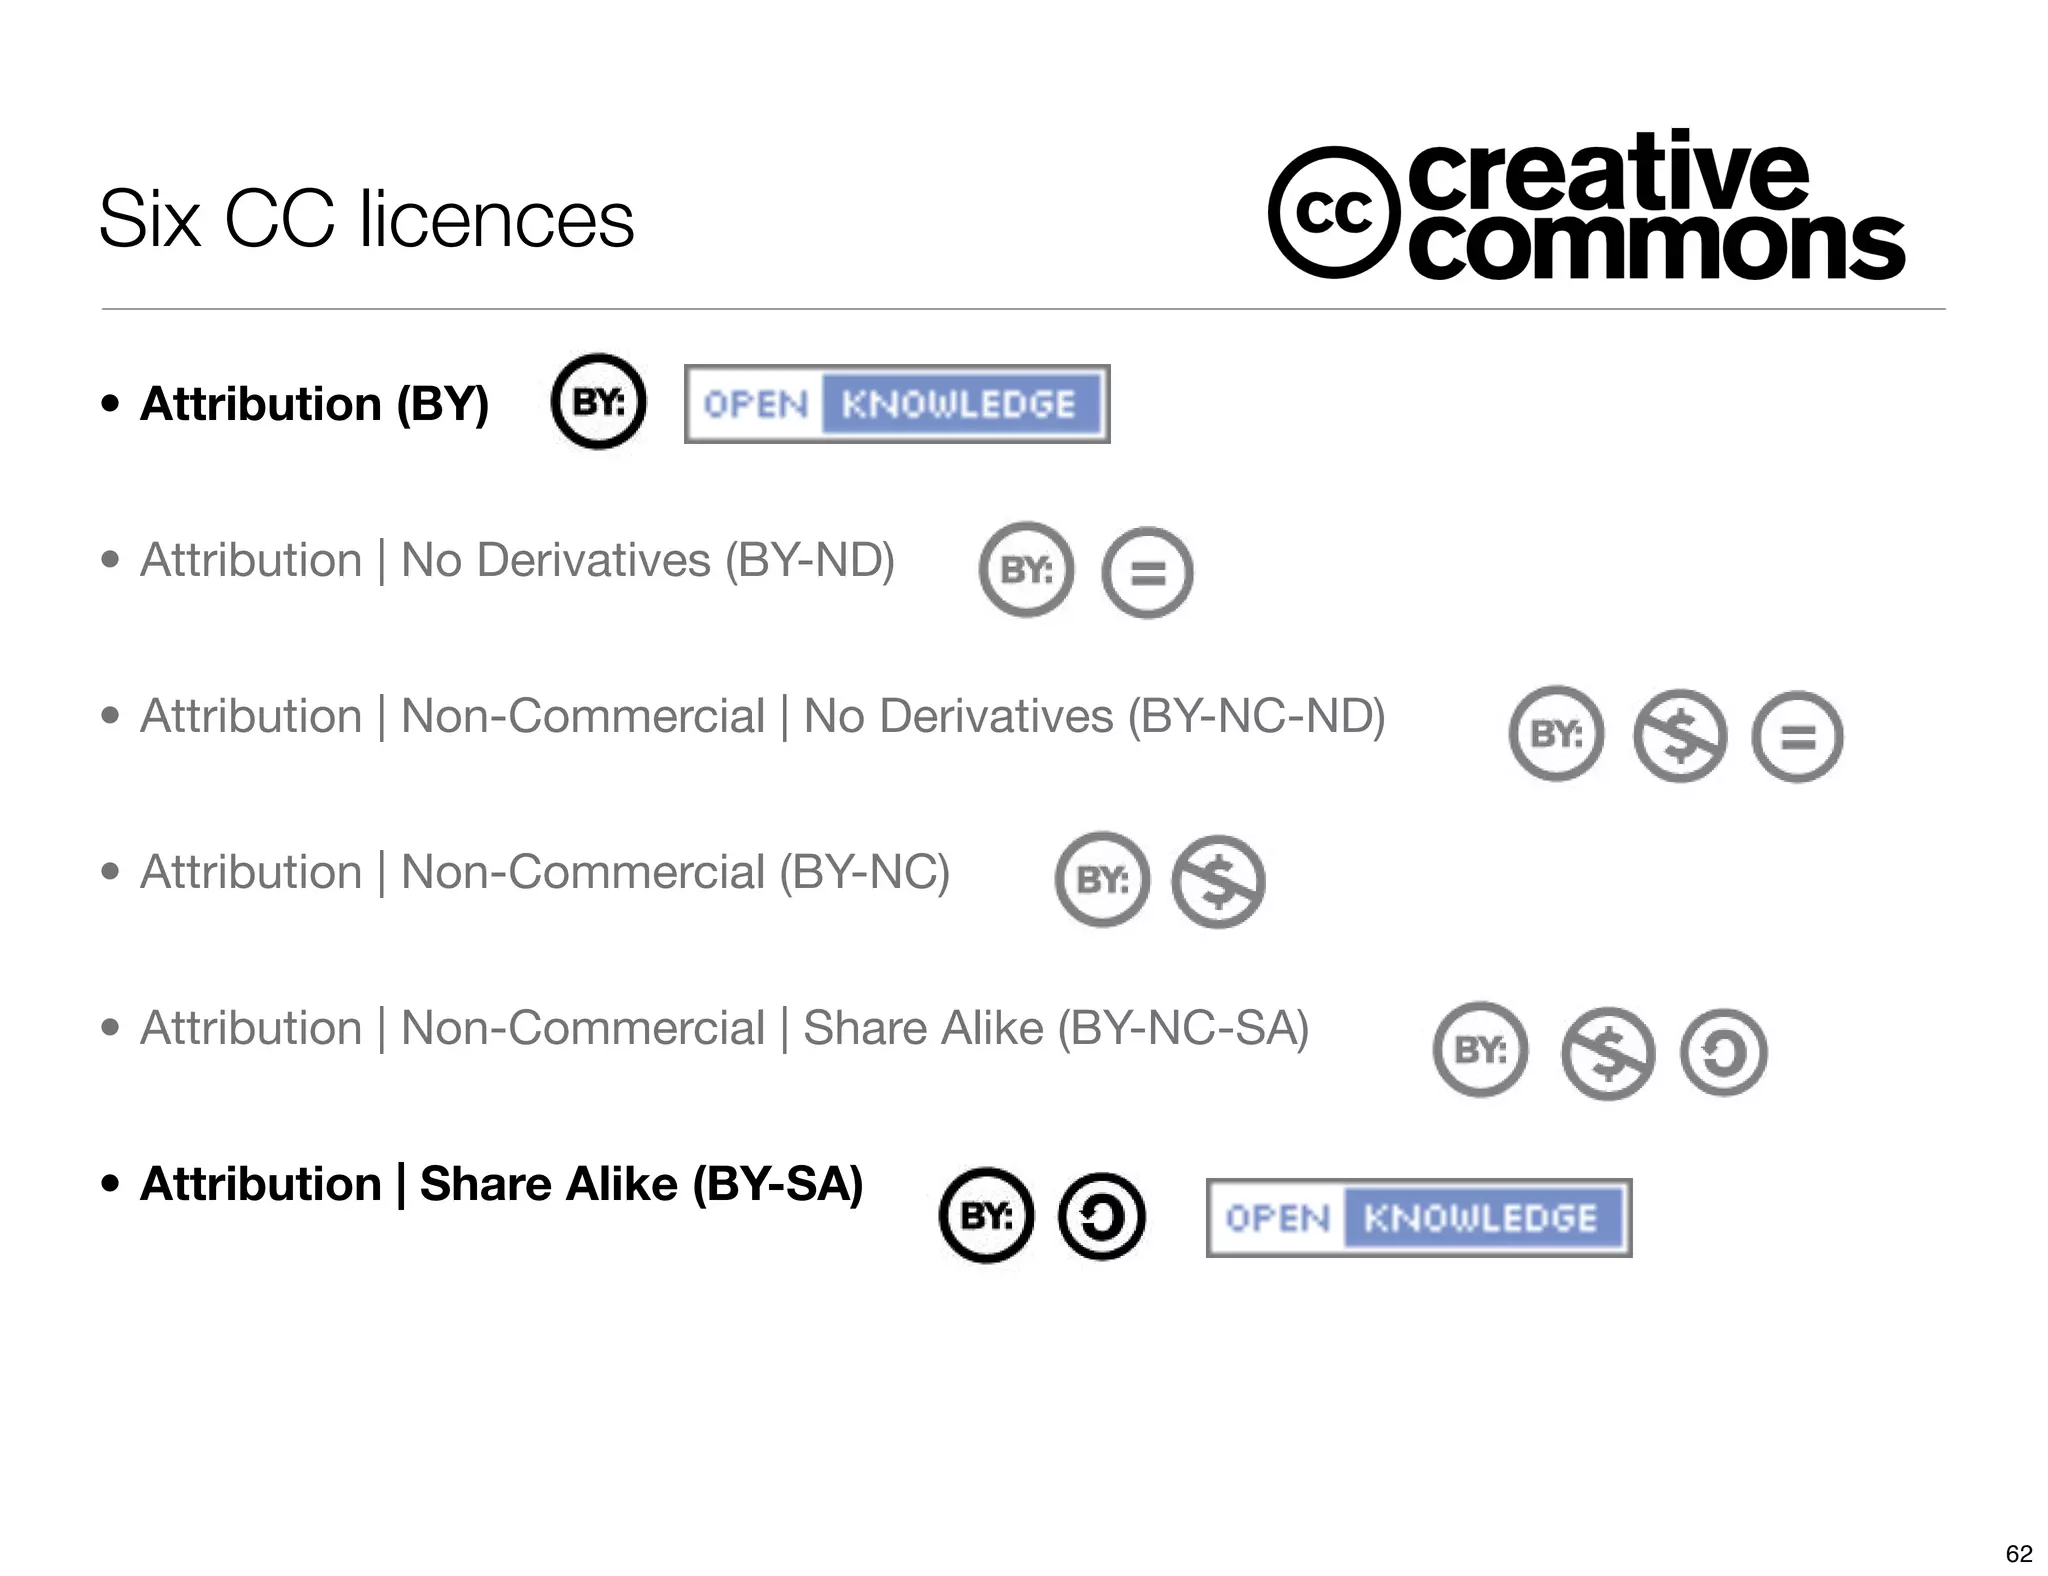Click the slide page number 62
The image size is (2048, 1576).
click(2019, 1553)
